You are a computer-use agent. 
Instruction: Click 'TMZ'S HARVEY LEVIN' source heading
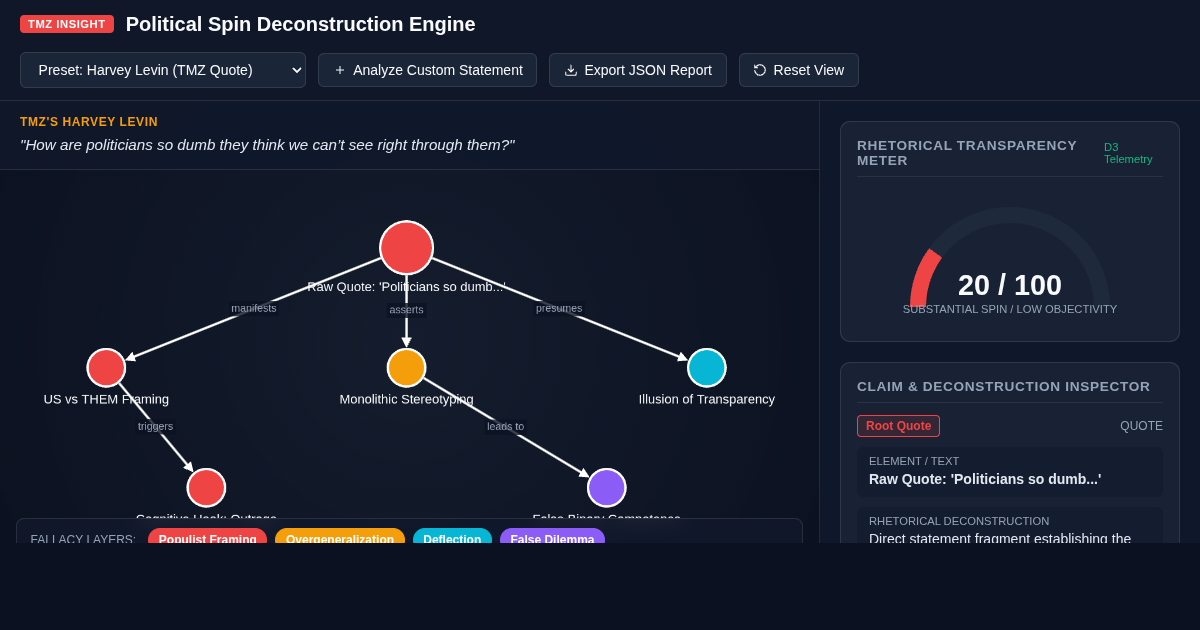coord(89,122)
